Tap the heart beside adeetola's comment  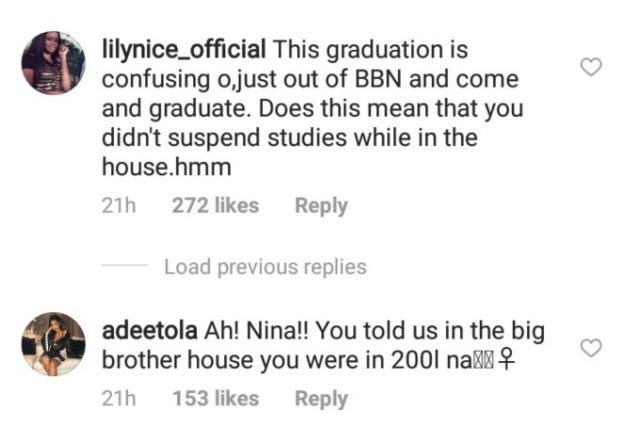point(592,349)
